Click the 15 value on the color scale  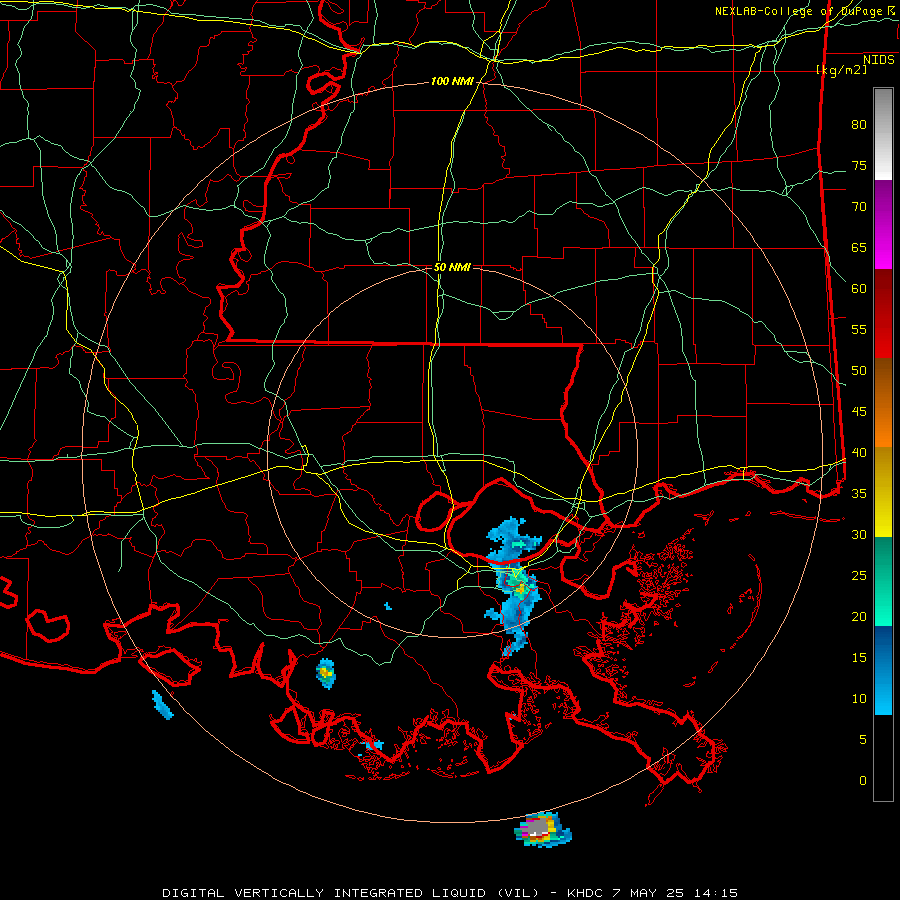pos(859,658)
